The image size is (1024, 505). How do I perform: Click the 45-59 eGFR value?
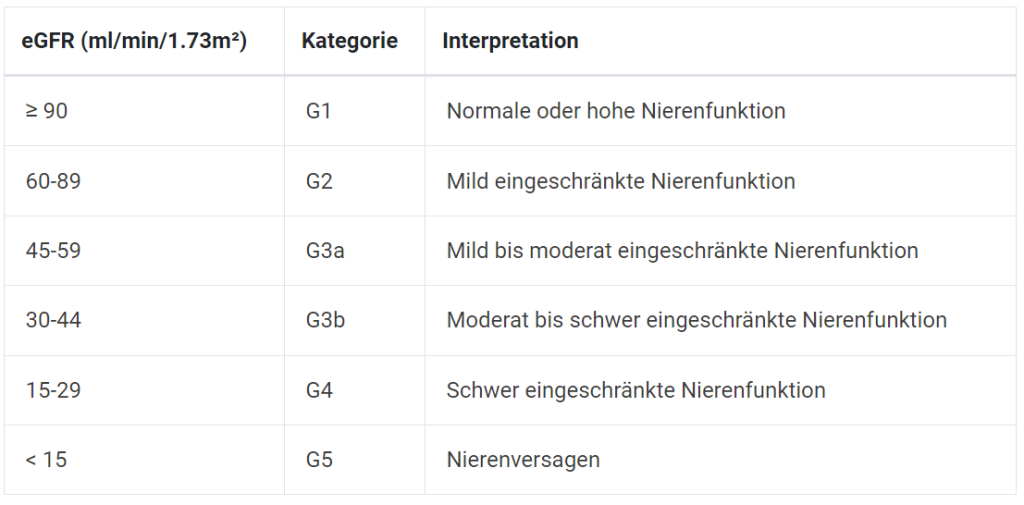point(53,250)
